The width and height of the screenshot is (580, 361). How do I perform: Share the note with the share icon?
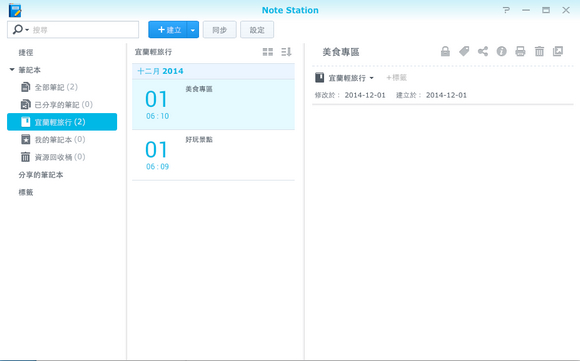483,51
